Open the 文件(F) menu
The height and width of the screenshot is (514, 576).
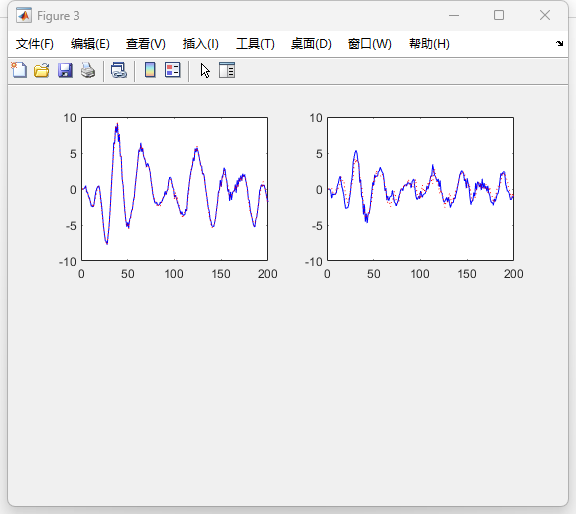pyautogui.click(x=35, y=44)
